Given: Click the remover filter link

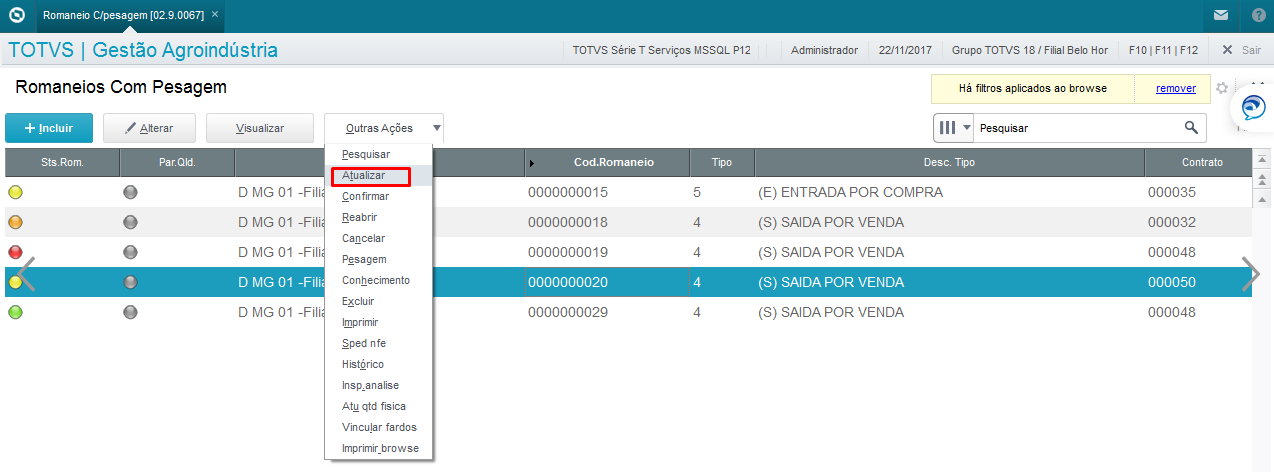Looking at the screenshot, I should 1176,88.
